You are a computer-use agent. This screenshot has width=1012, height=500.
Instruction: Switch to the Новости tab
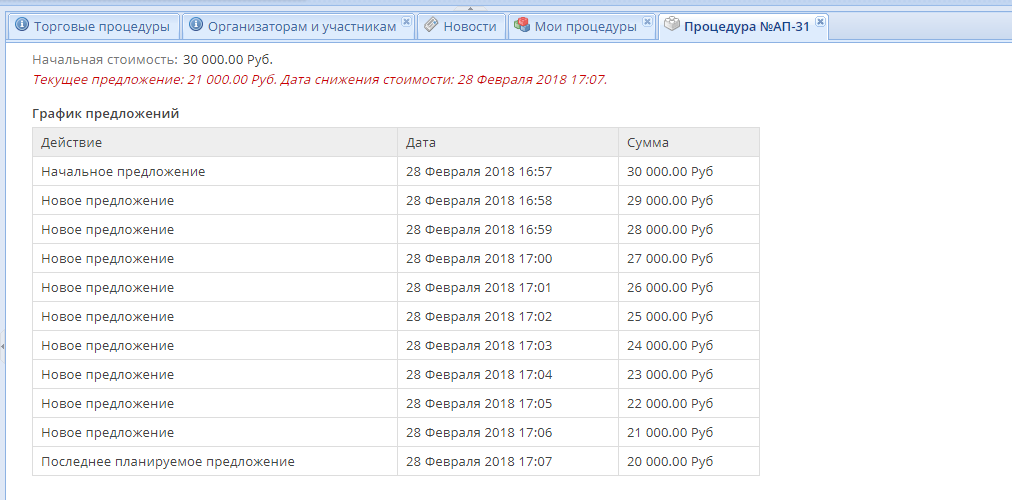click(x=460, y=27)
